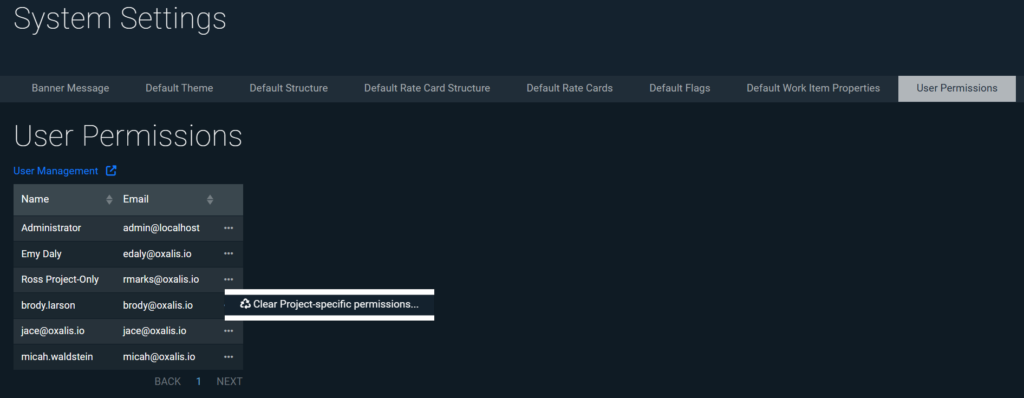Switch to the Banner Message tab
1024x398 pixels.
pyautogui.click(x=71, y=88)
